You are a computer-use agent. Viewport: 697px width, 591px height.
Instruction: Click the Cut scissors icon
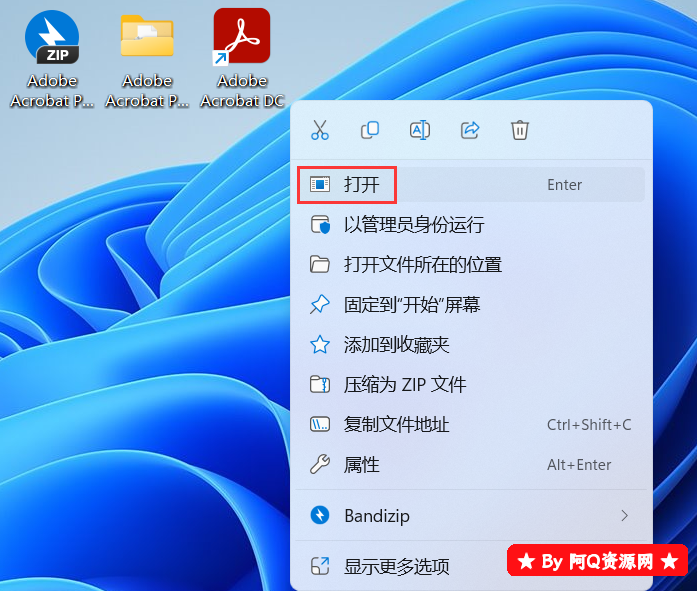click(320, 130)
